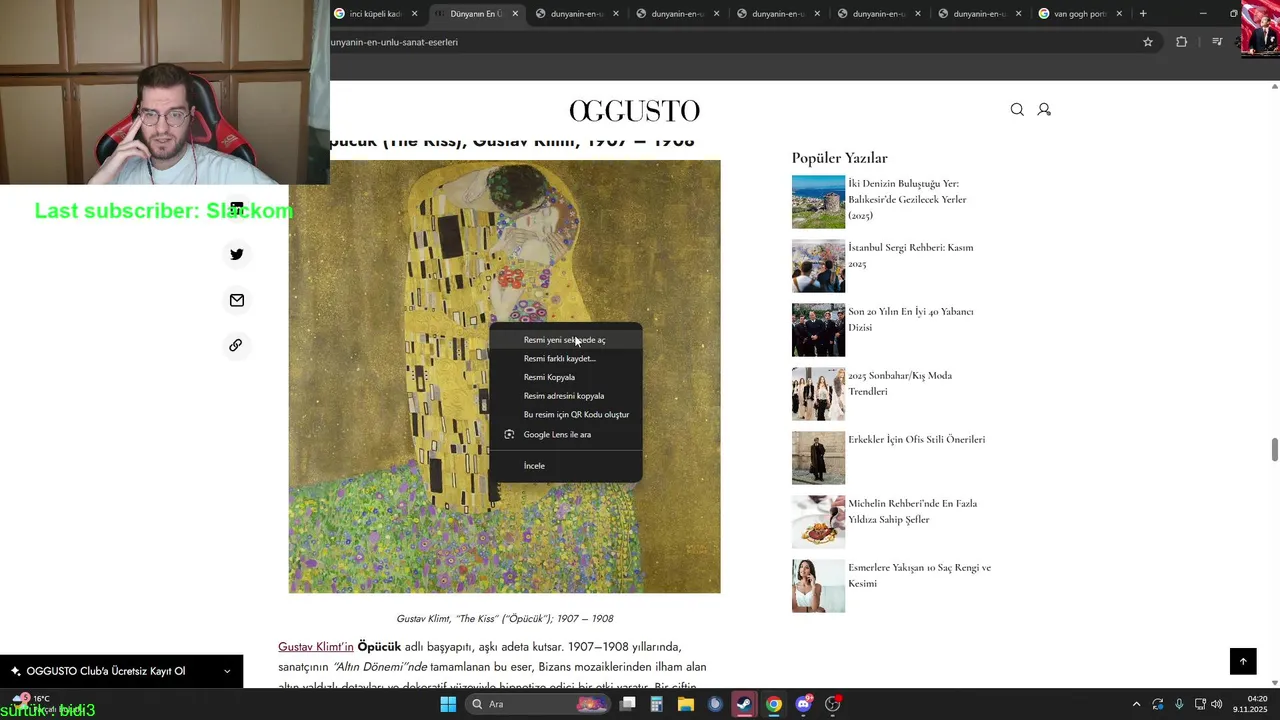Click the OGGUSTO search magnifier icon
This screenshot has width=1280, height=720.
tap(1017, 110)
